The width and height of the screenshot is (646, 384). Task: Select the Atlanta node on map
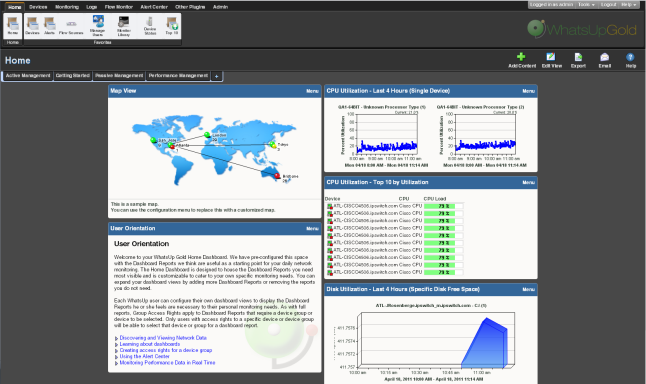pyautogui.click(x=172, y=145)
